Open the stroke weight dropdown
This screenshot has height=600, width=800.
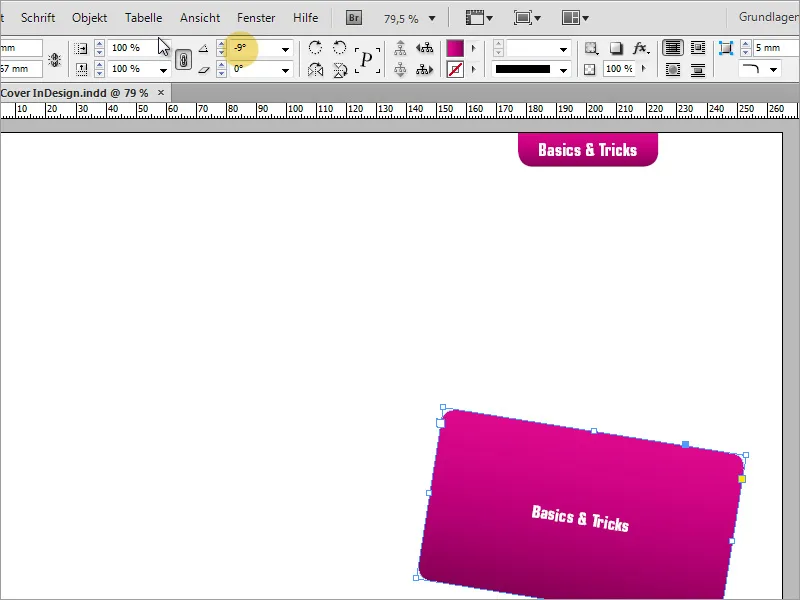[x=563, y=49]
